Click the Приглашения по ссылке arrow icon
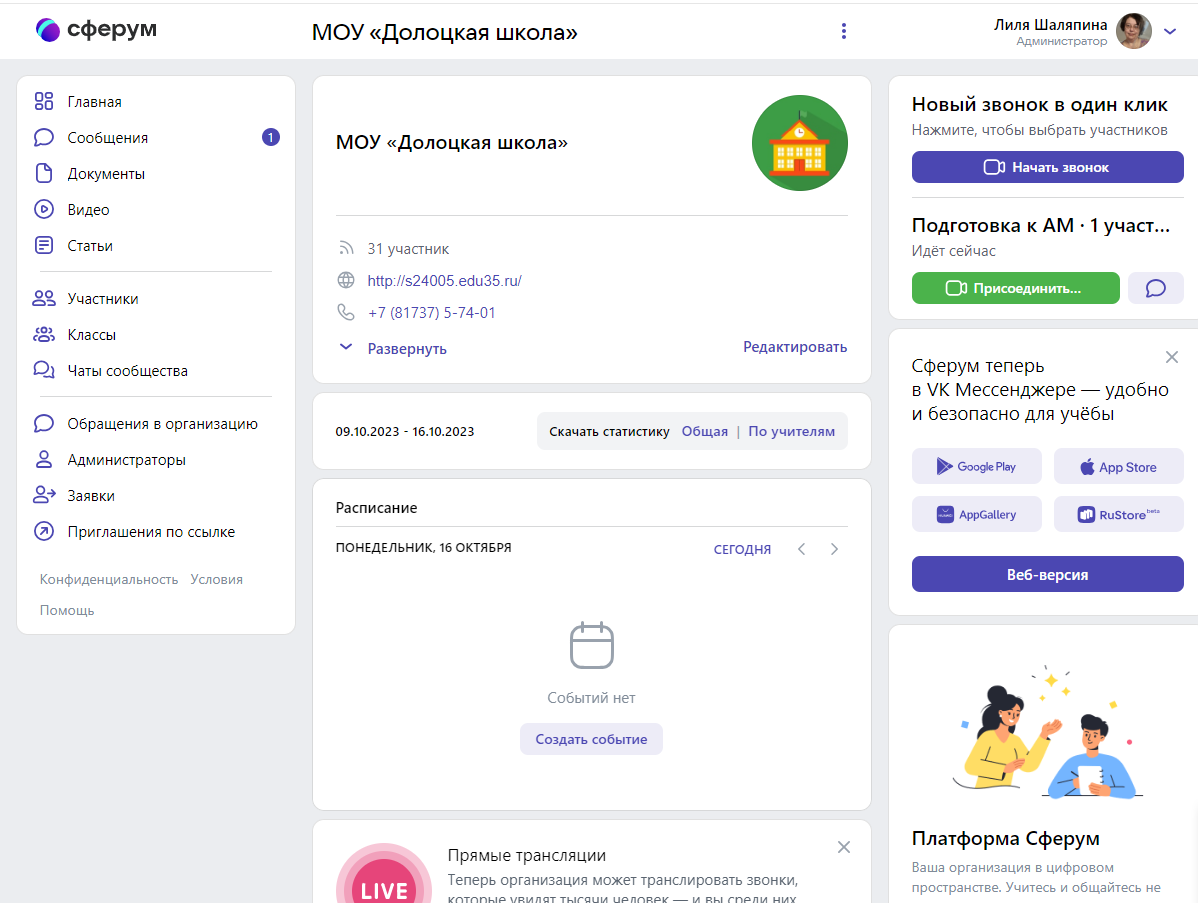The height and width of the screenshot is (903, 1198). click(x=44, y=532)
